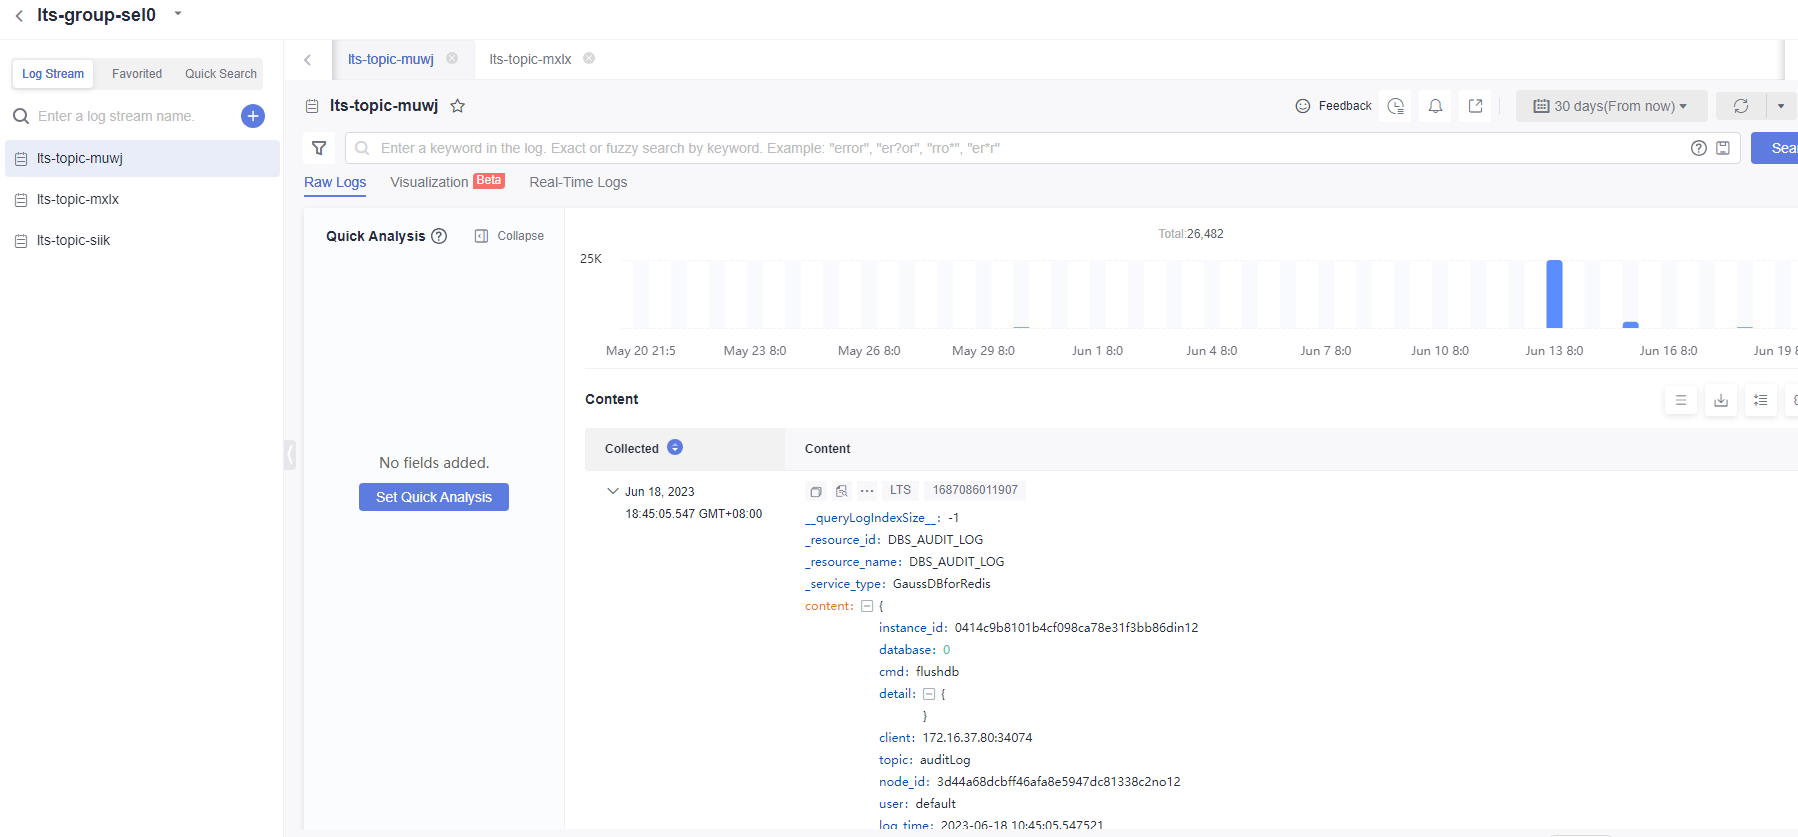Screen dimensions: 1798x837
Task: Copy the log entry with copy icon
Action: [816, 491]
